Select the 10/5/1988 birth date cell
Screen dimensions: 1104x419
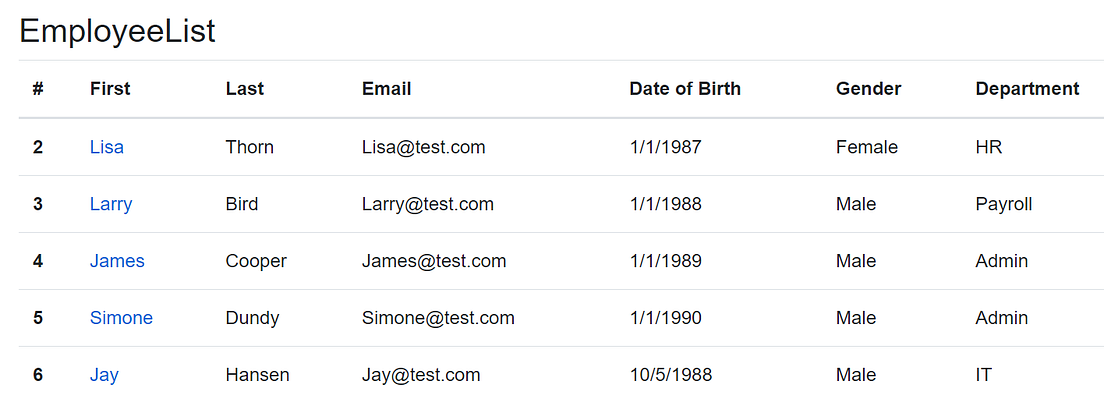(670, 375)
